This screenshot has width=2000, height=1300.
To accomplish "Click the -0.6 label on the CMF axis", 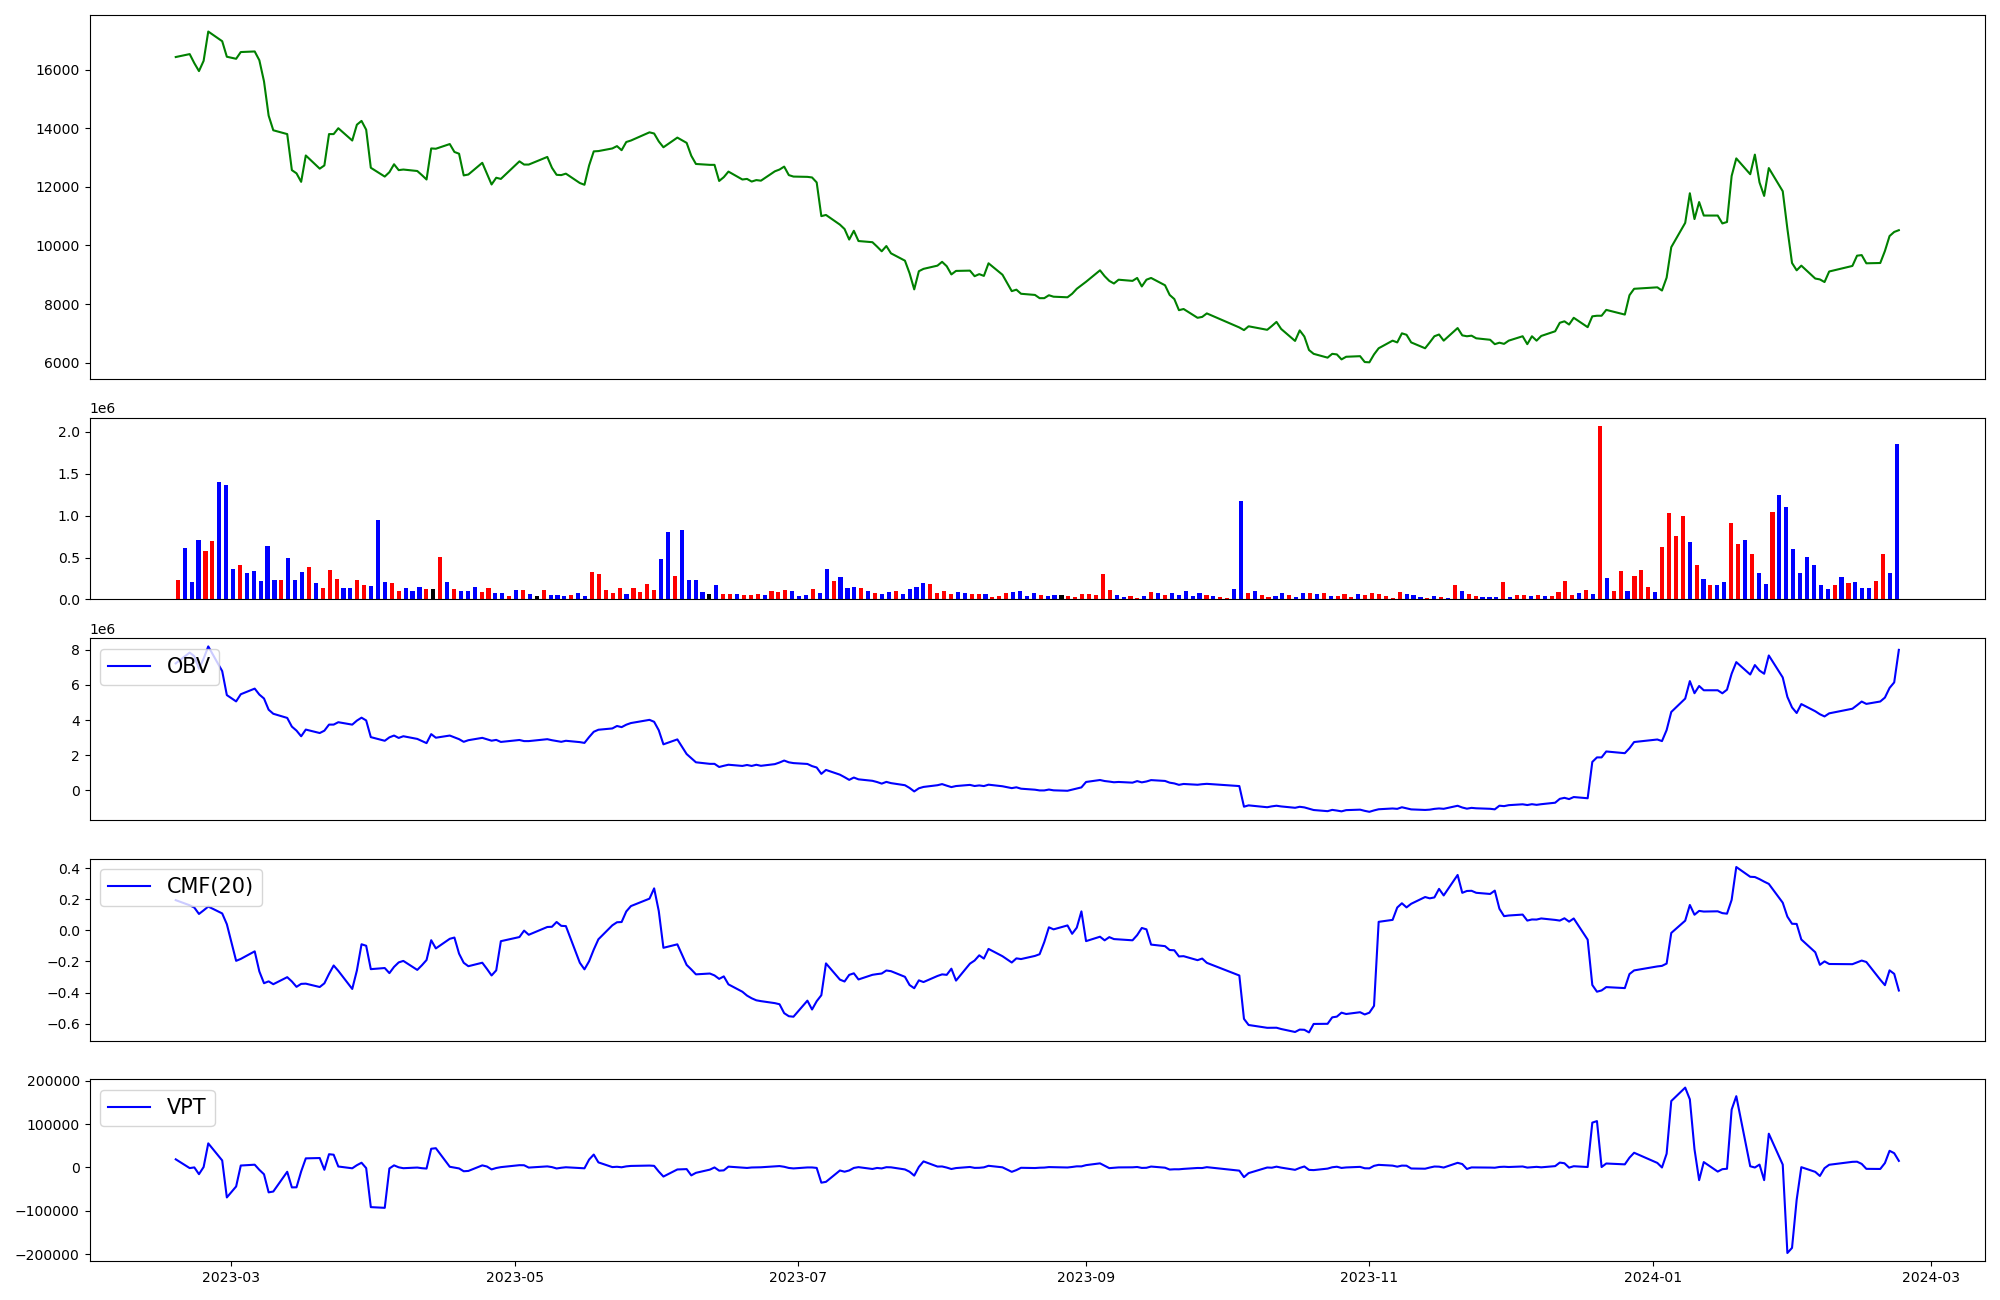I will tap(65, 1024).
